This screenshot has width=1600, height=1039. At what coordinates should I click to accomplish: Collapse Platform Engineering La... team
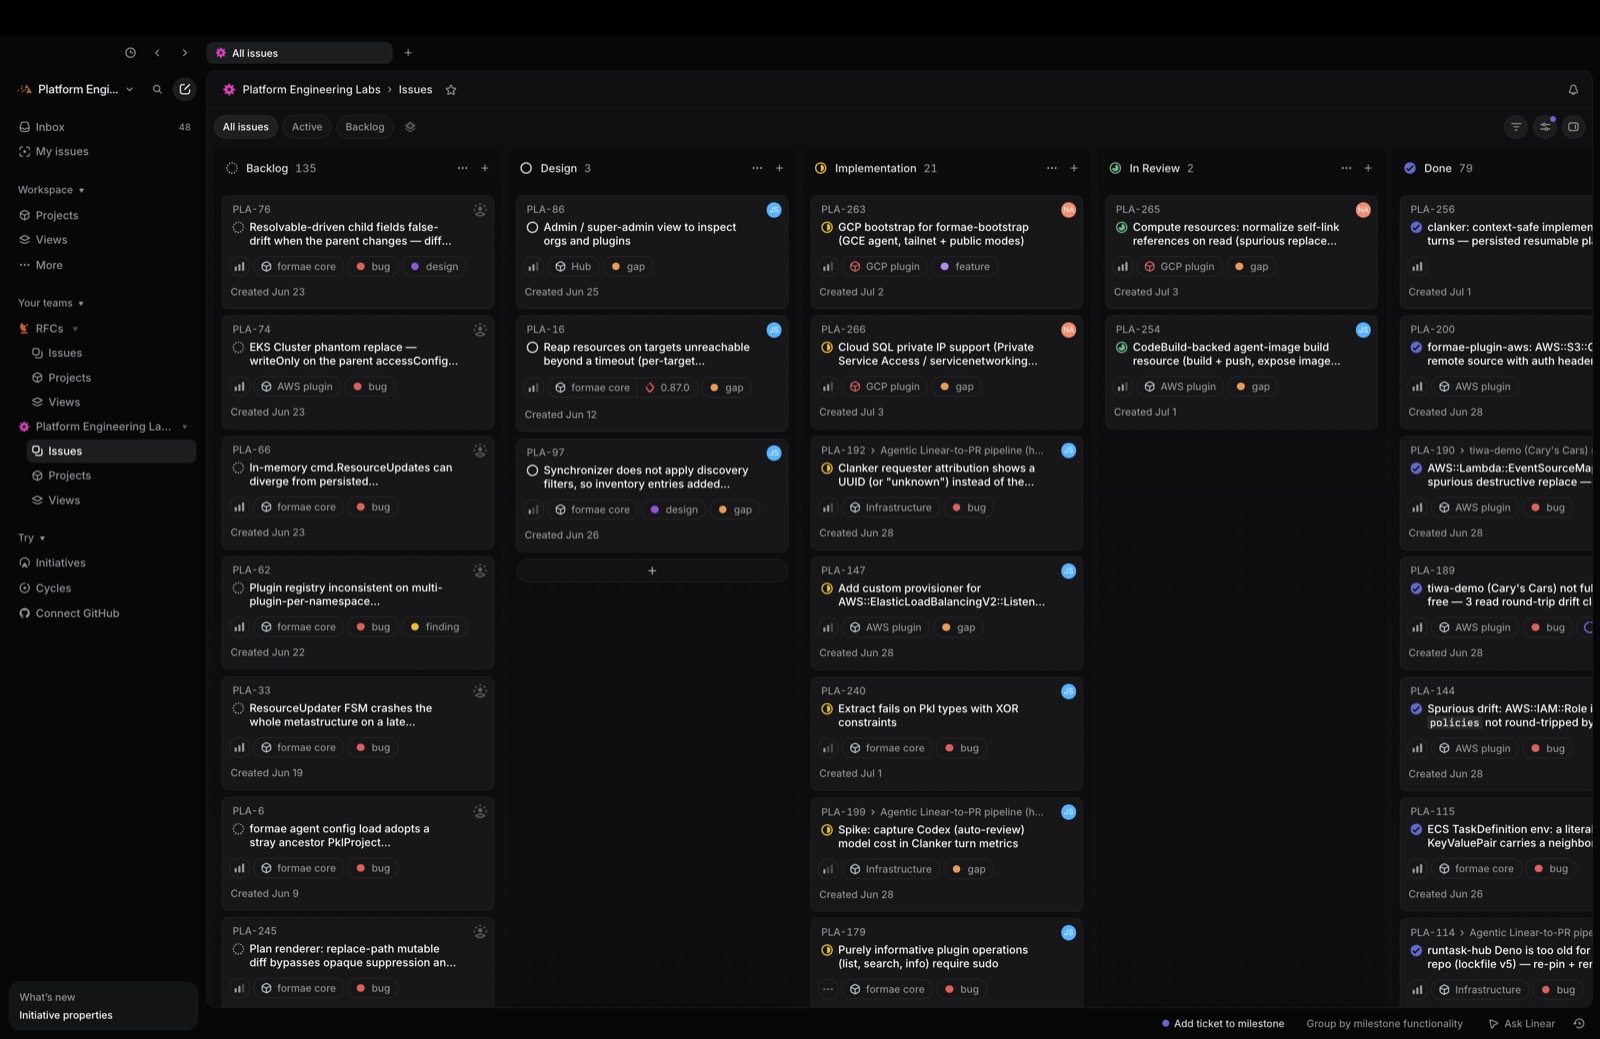click(x=184, y=427)
